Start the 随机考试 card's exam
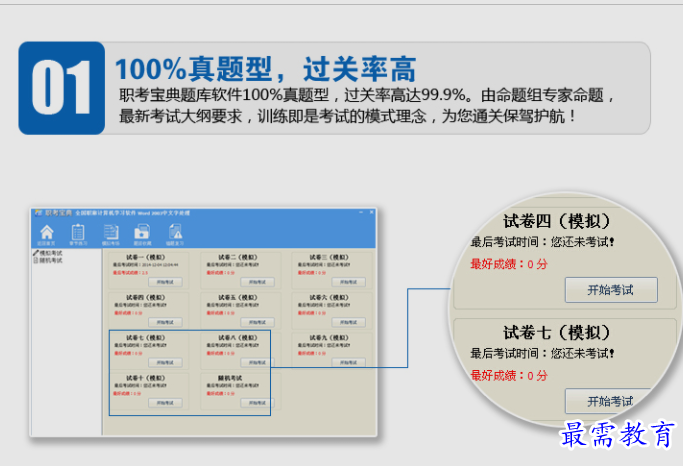Viewport: 683px width, 466px height. [257, 403]
